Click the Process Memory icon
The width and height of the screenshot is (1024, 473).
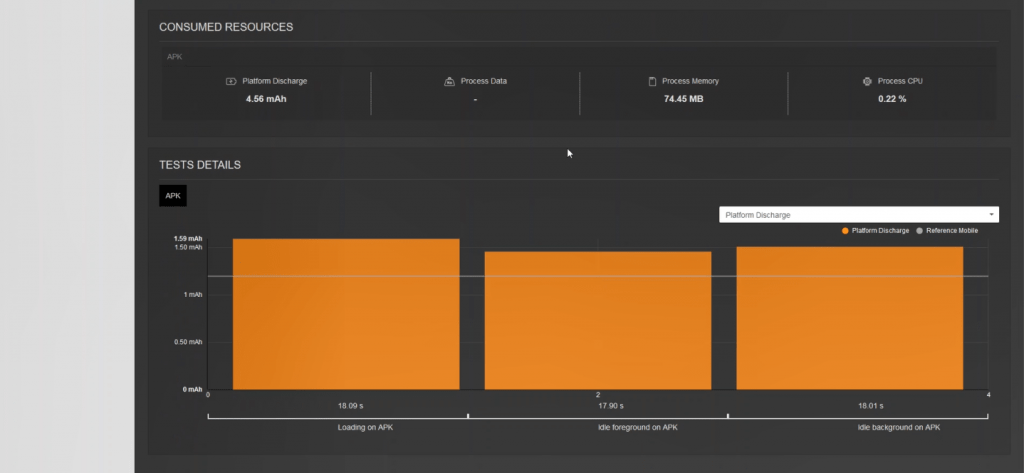[652, 81]
